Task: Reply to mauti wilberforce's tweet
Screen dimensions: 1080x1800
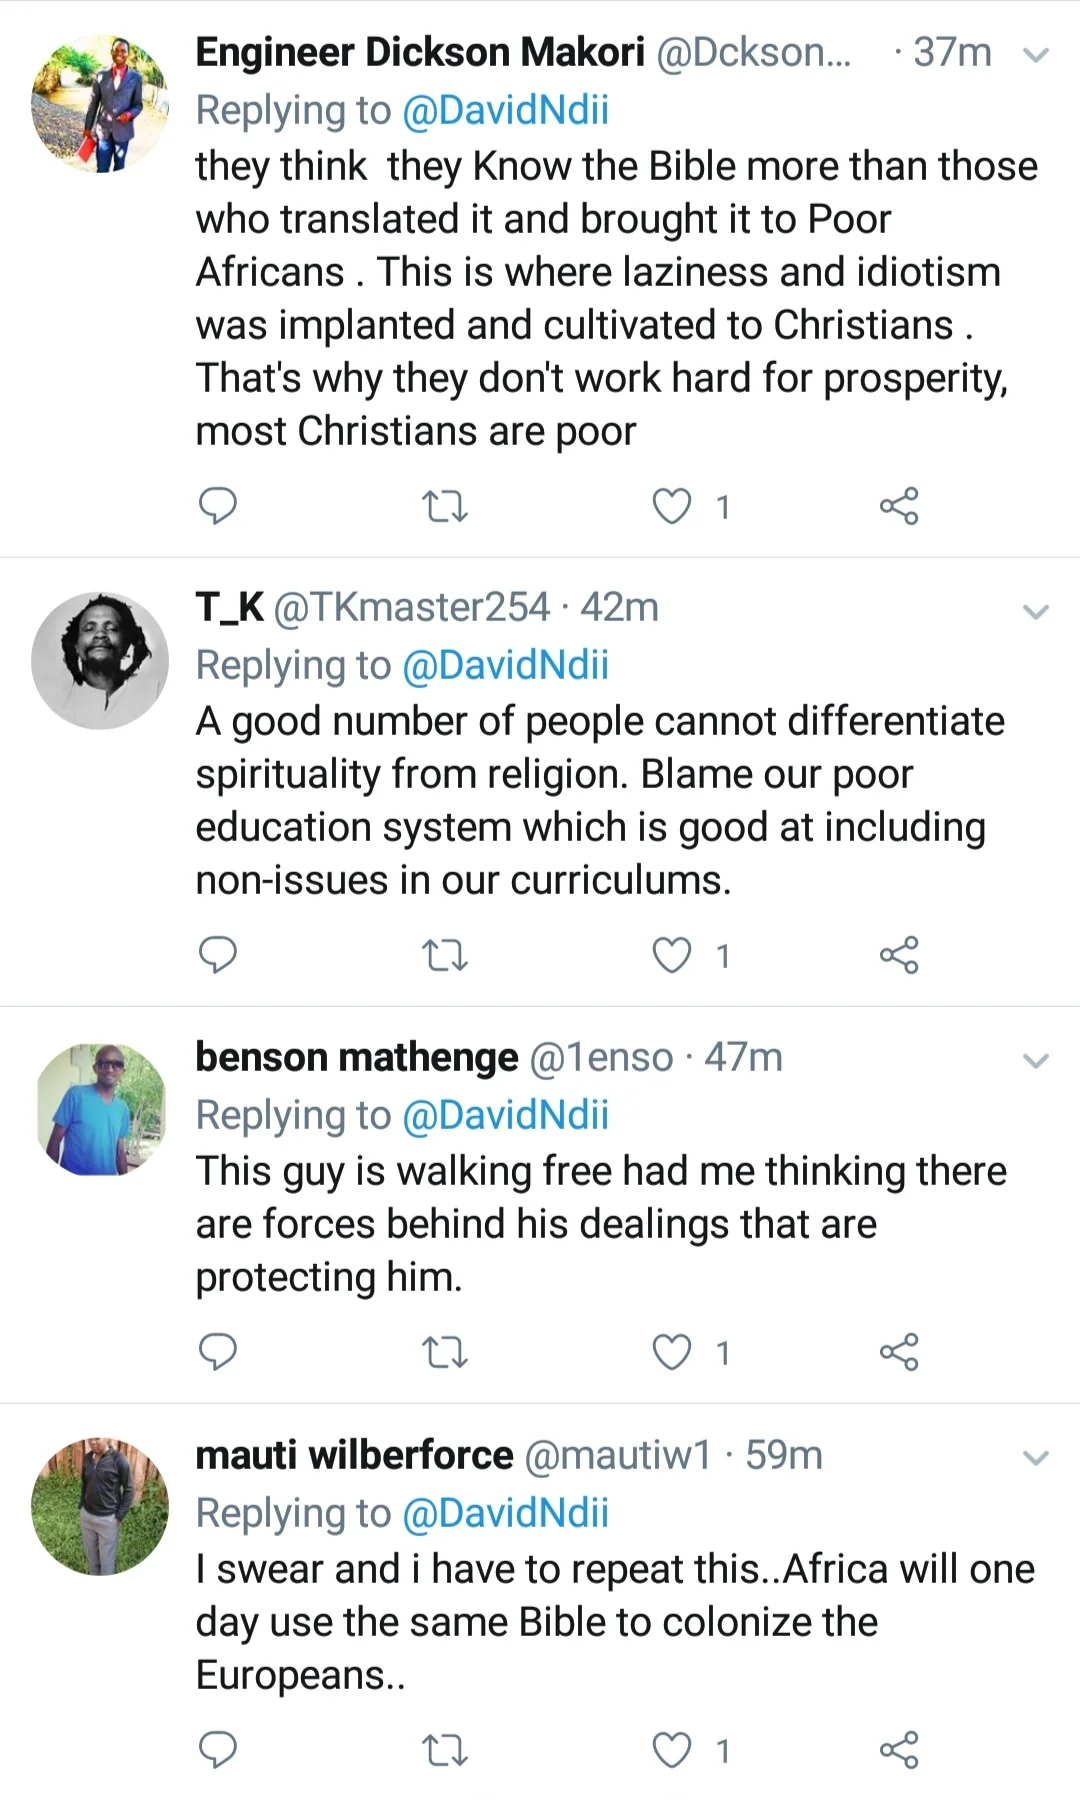Action: pos(218,1750)
